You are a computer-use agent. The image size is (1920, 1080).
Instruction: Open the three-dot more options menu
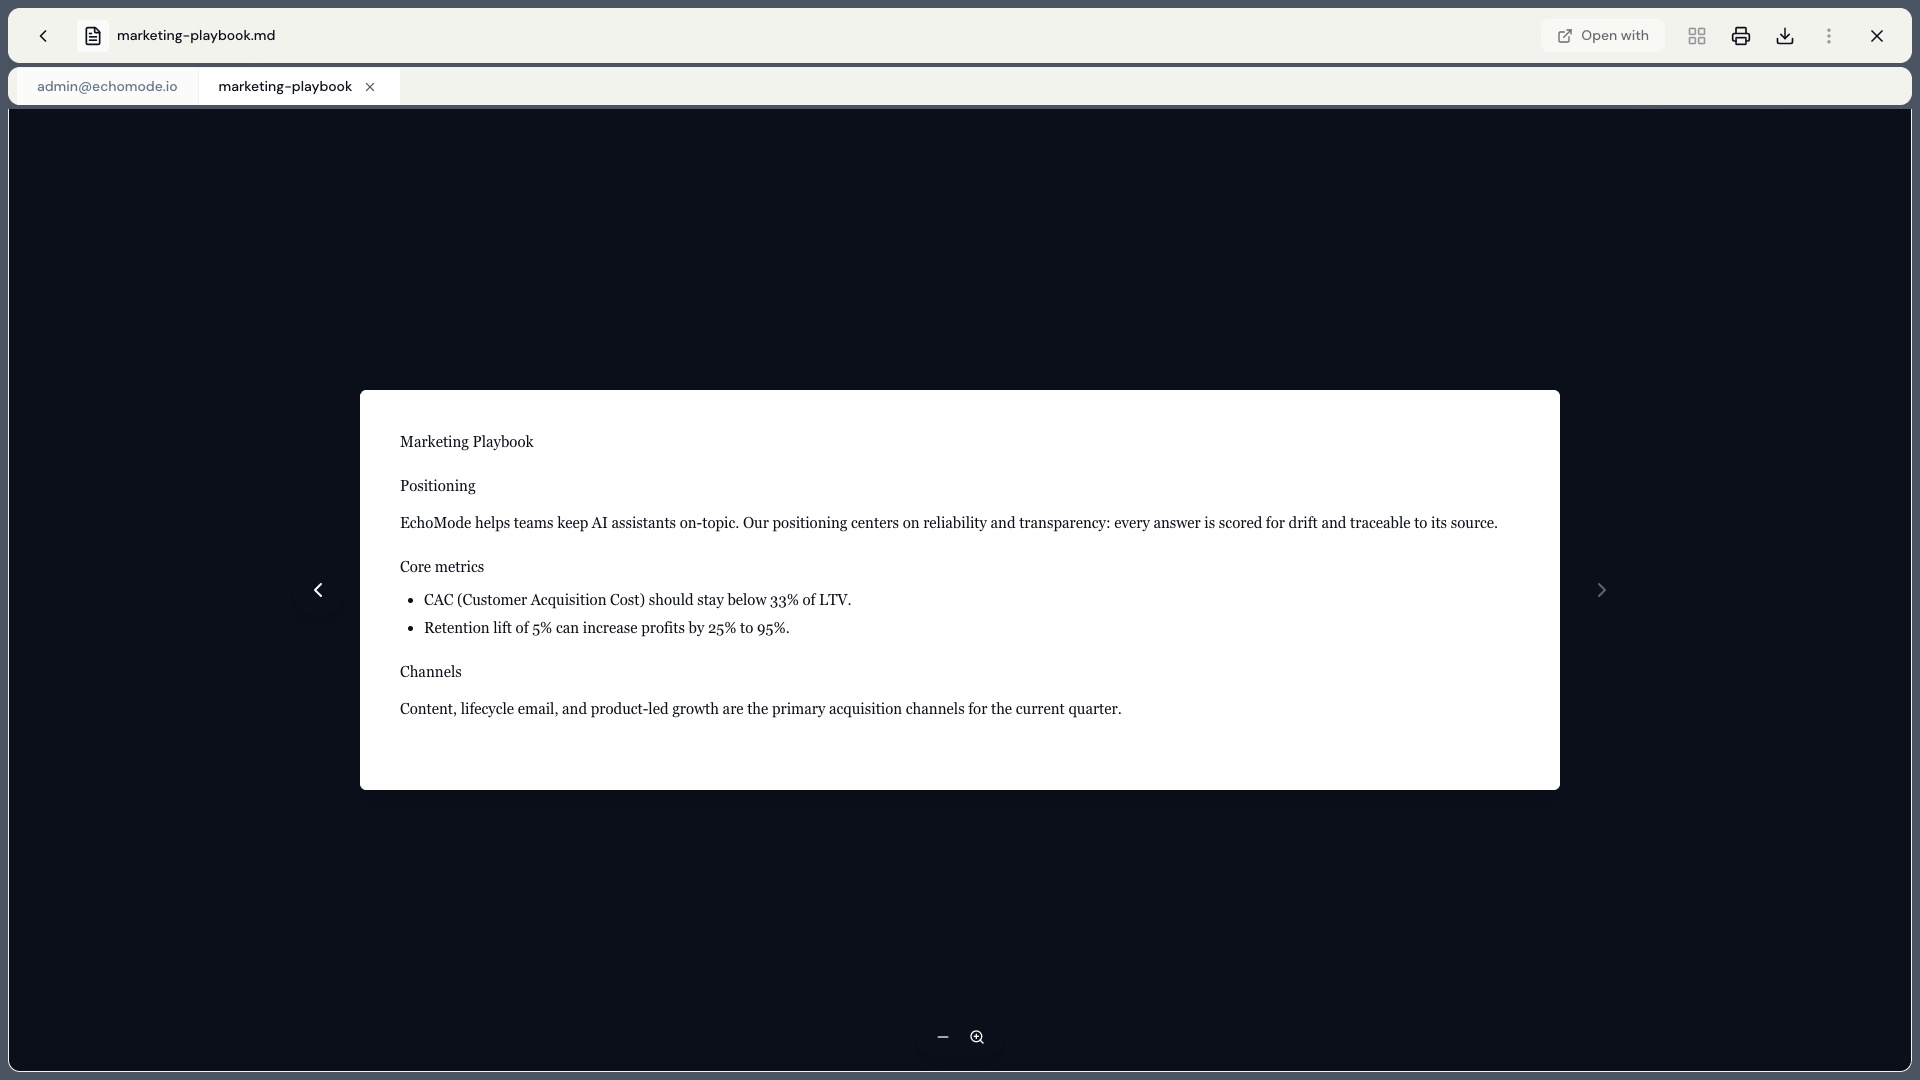click(1829, 36)
